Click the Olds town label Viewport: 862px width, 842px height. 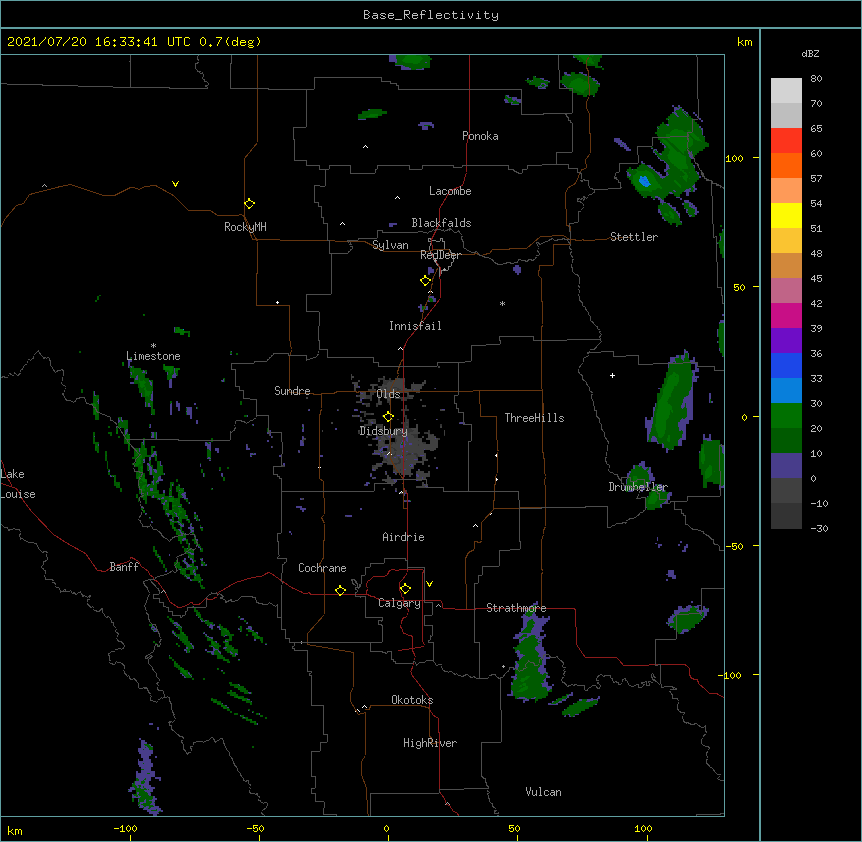click(388, 394)
